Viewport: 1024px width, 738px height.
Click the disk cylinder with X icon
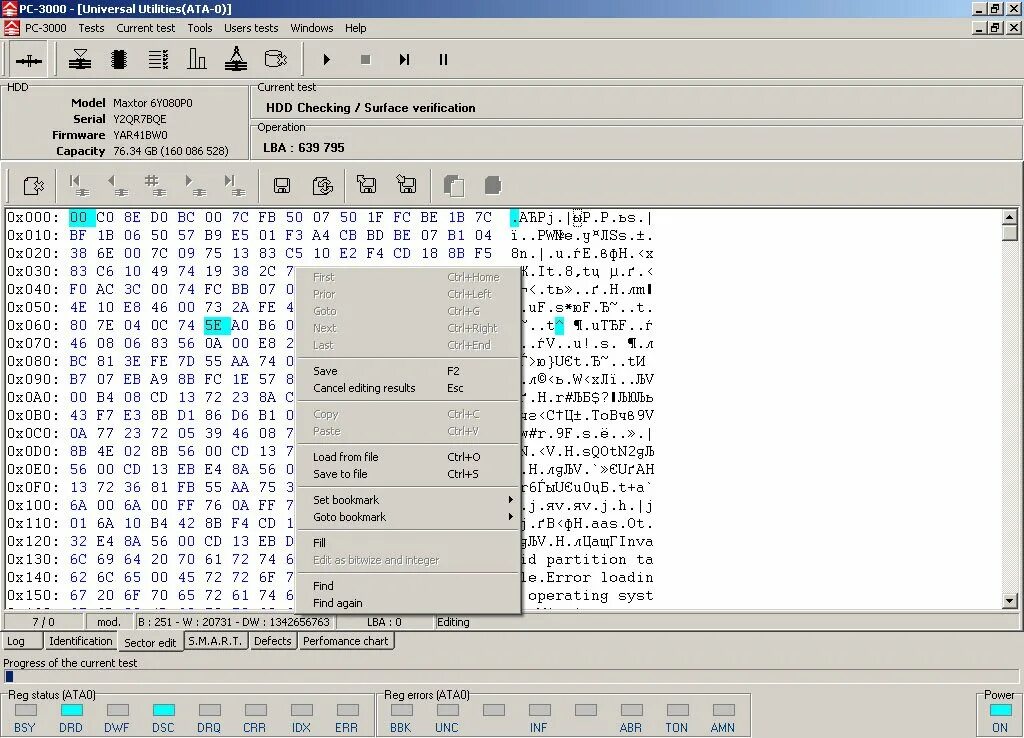[x=276, y=59]
